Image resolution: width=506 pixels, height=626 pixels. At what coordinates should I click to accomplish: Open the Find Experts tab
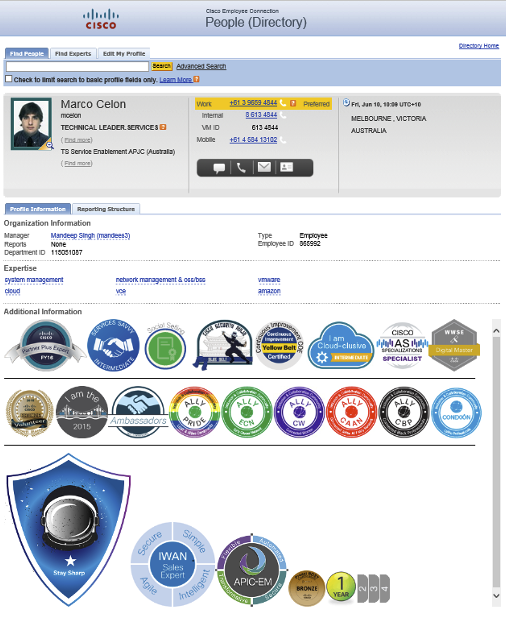[x=73, y=53]
